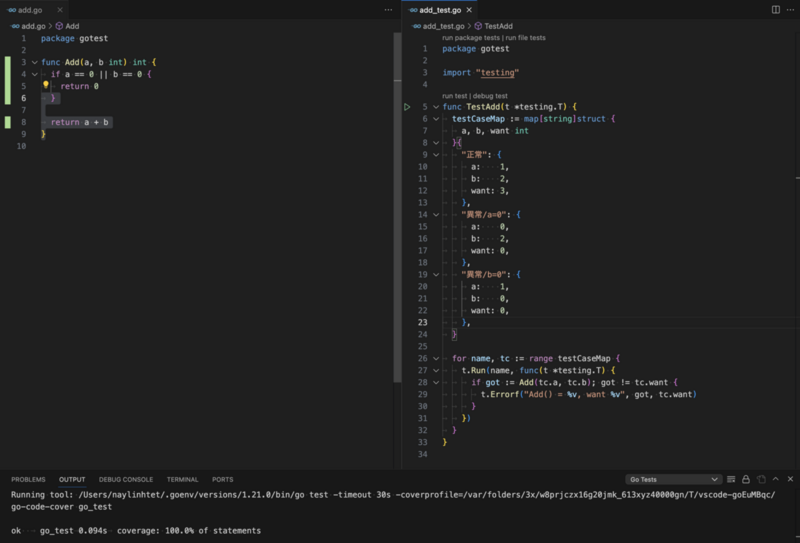The width and height of the screenshot is (800, 543).
Task: Collapse fold chevron at line 8
Action: coord(436,143)
